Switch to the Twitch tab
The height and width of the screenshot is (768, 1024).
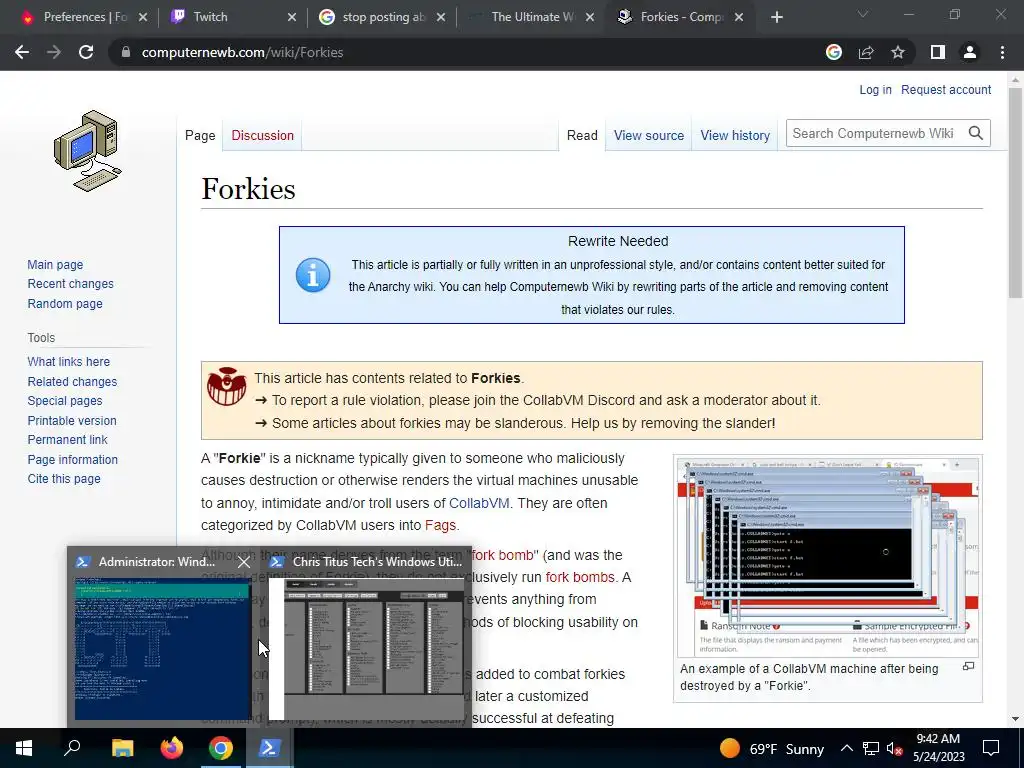232,17
